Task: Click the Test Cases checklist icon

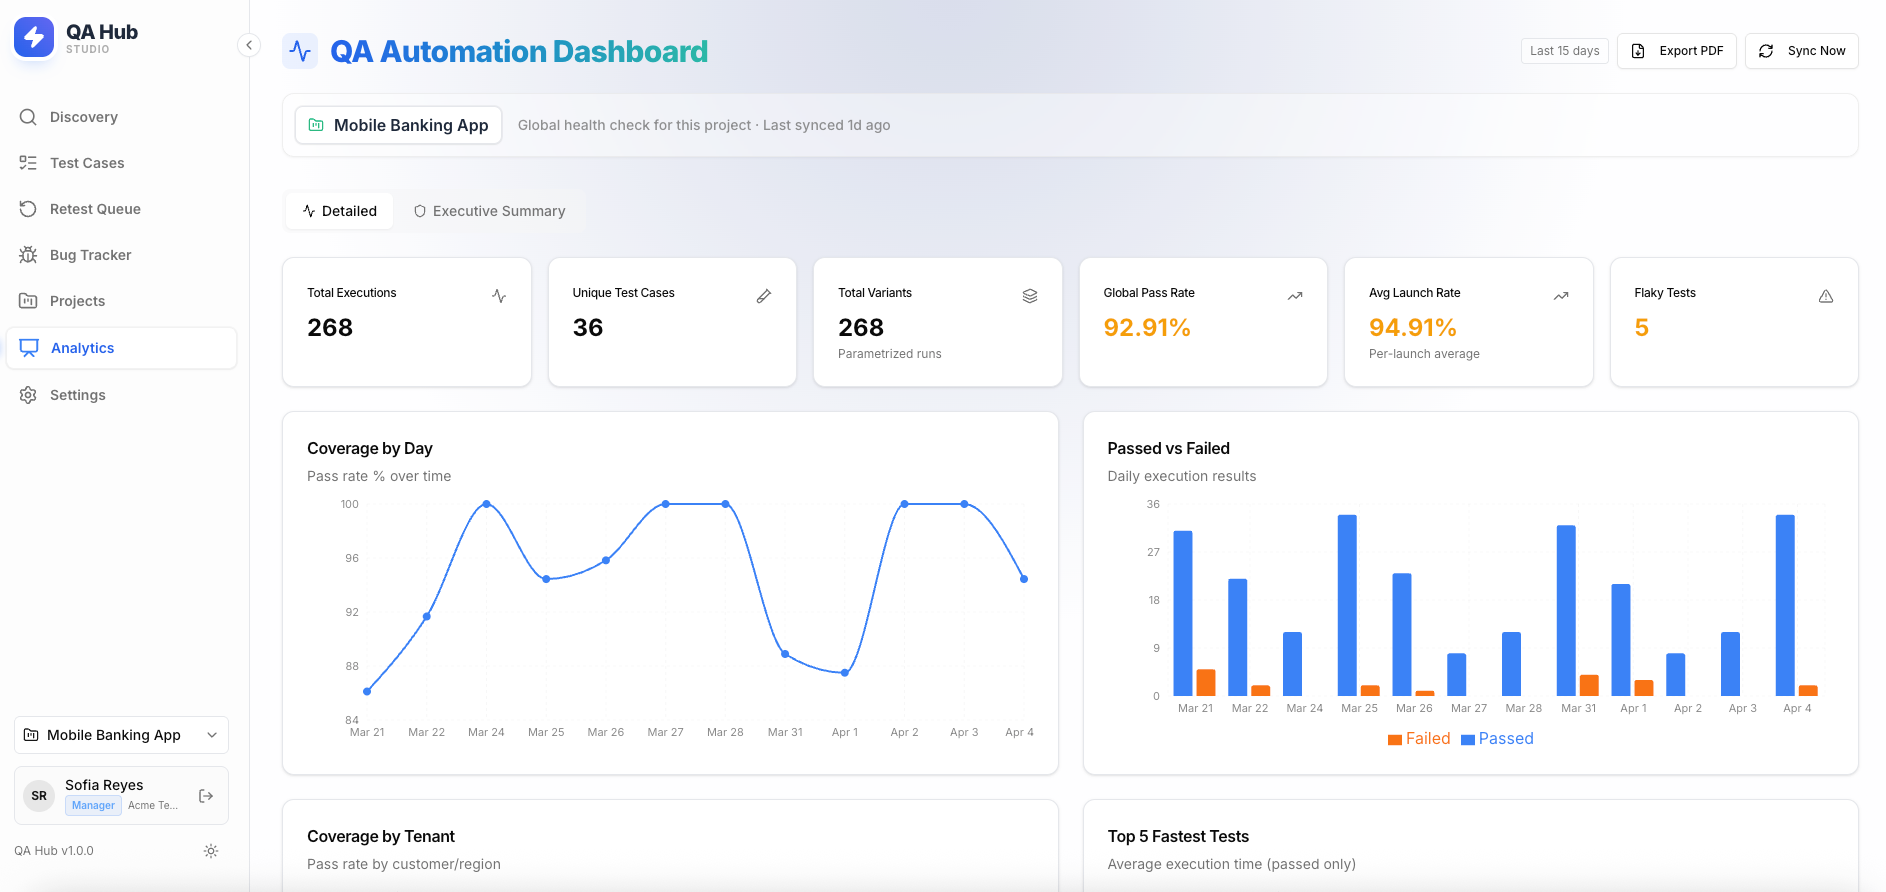Action: pos(28,163)
